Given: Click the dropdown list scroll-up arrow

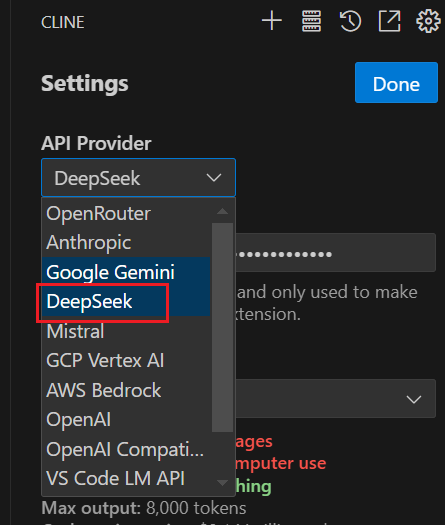Looking at the screenshot, I should click(x=222, y=211).
